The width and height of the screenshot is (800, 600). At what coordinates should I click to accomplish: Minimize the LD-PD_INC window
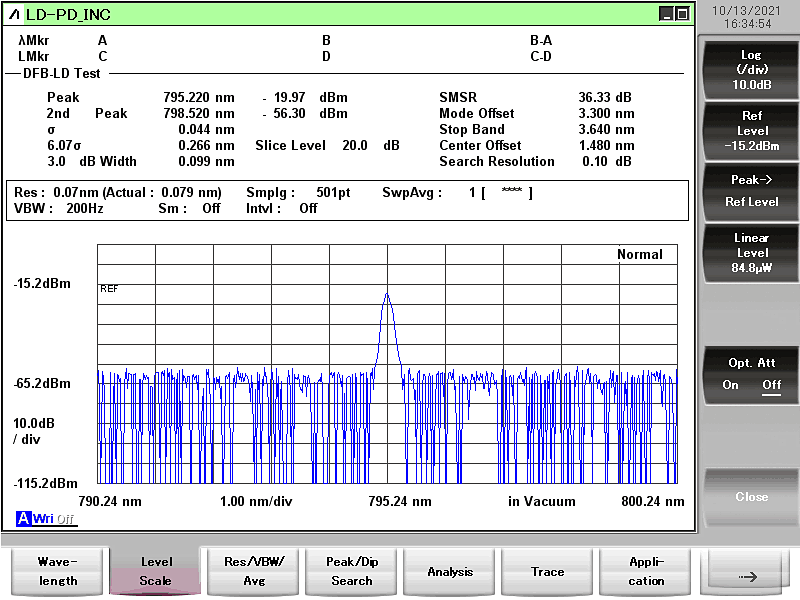[x=666, y=14]
